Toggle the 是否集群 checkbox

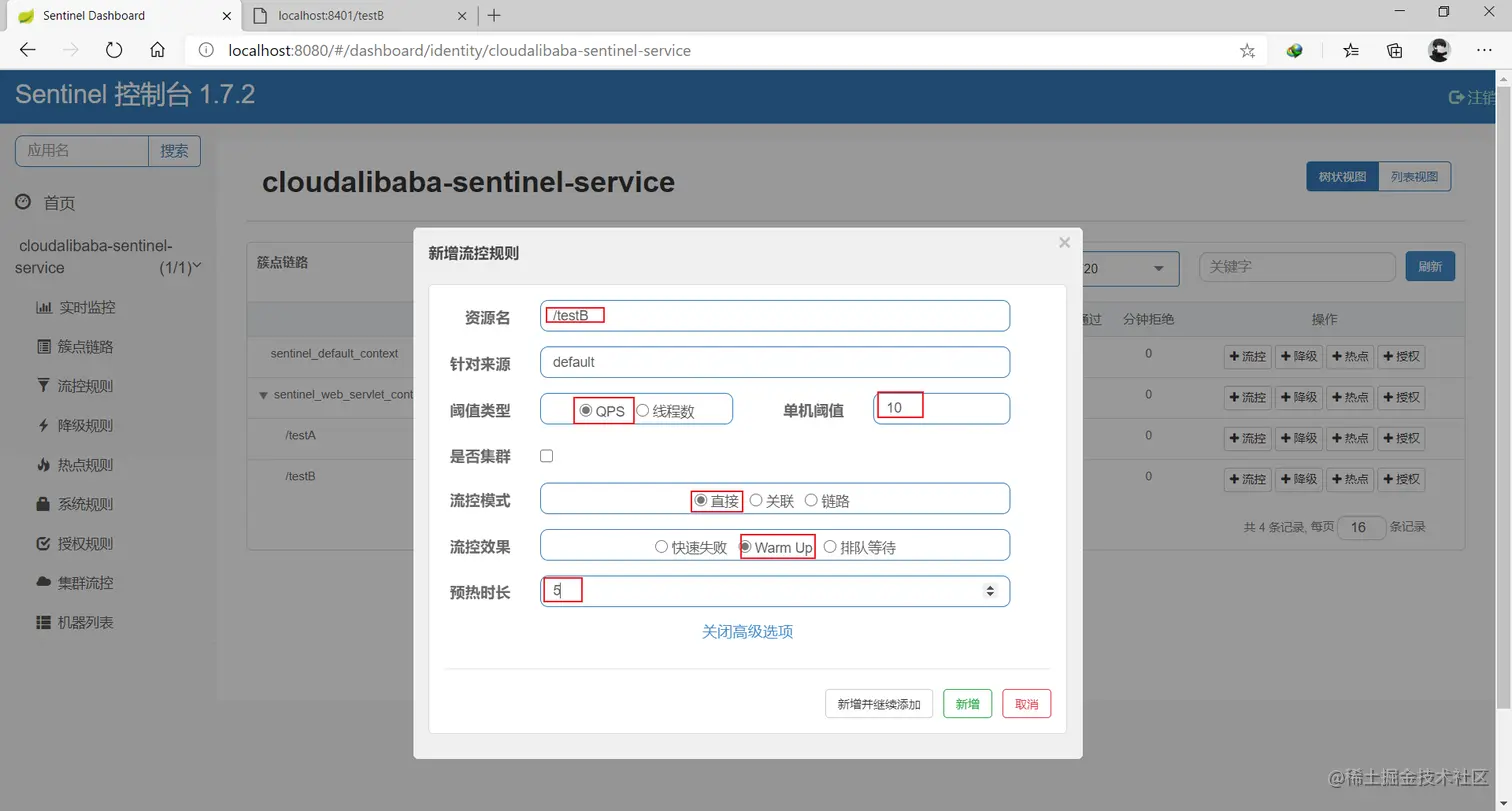pyautogui.click(x=546, y=456)
